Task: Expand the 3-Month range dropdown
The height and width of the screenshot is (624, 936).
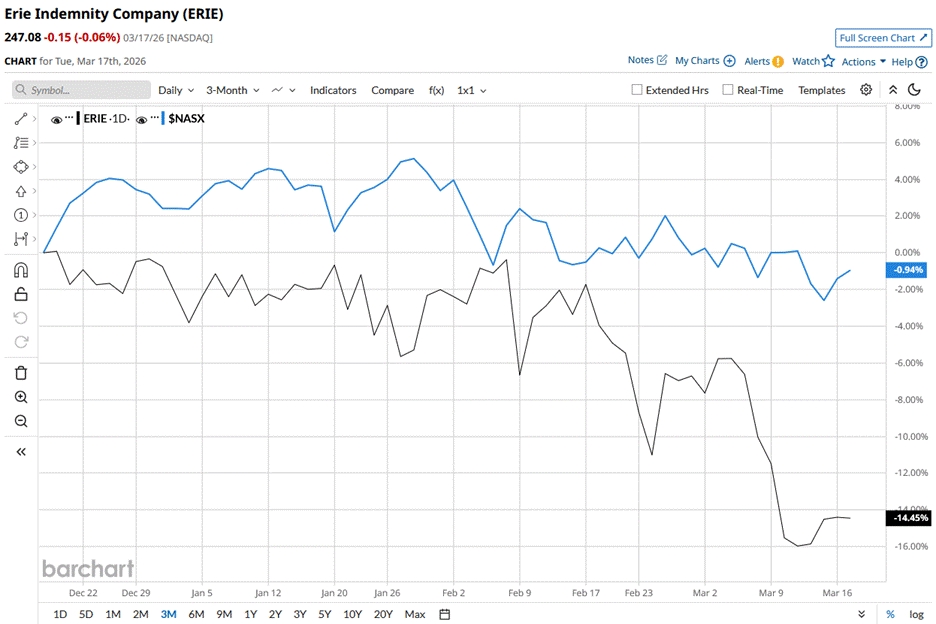Action: [x=231, y=90]
